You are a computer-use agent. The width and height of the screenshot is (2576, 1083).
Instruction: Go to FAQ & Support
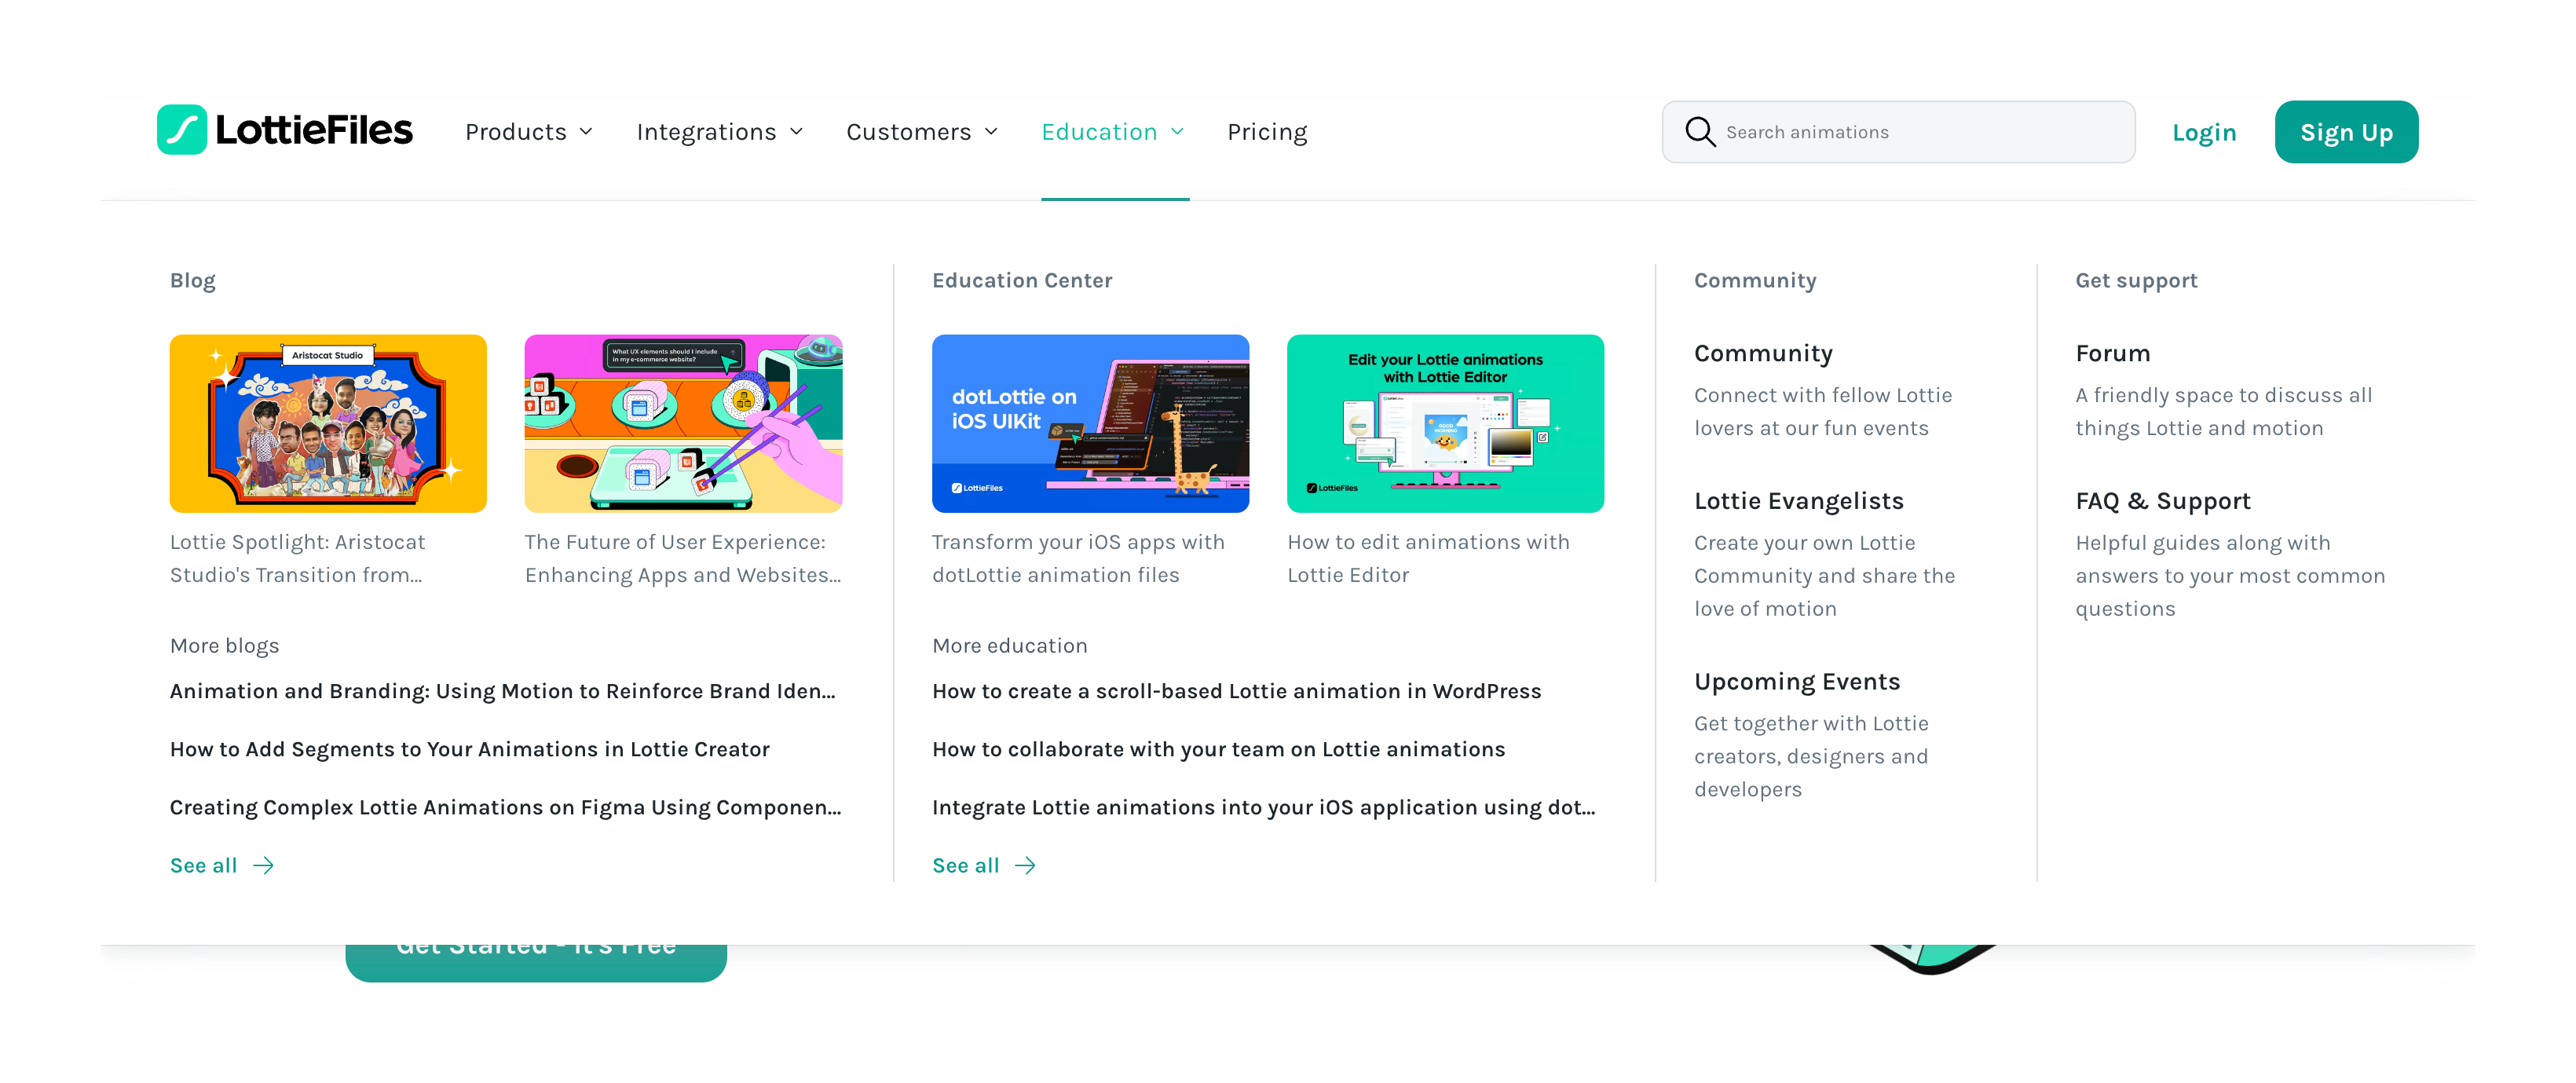click(2162, 501)
